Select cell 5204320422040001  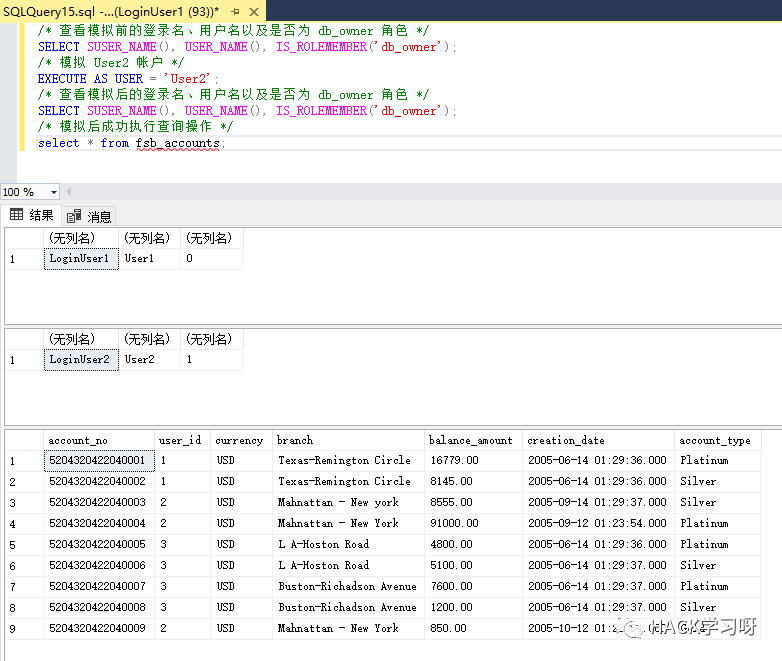tap(99, 460)
